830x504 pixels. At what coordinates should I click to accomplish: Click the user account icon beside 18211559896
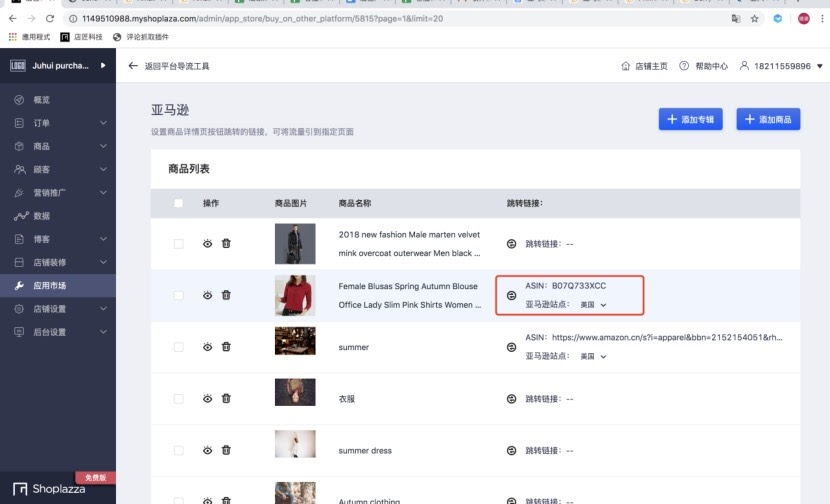pos(744,66)
